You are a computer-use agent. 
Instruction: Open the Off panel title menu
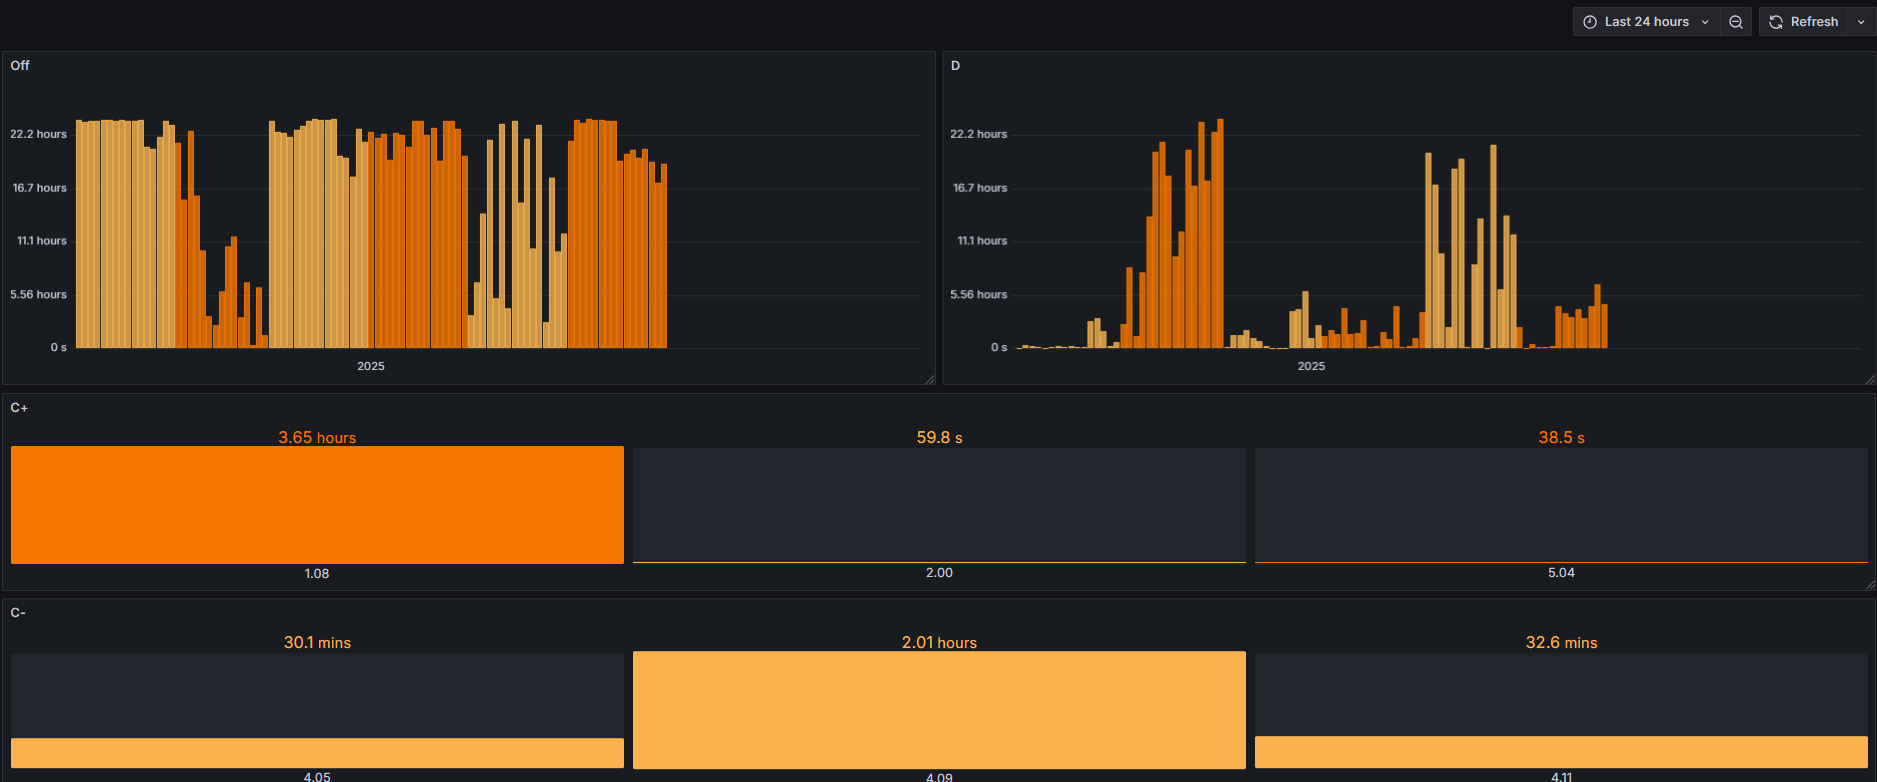[20, 65]
